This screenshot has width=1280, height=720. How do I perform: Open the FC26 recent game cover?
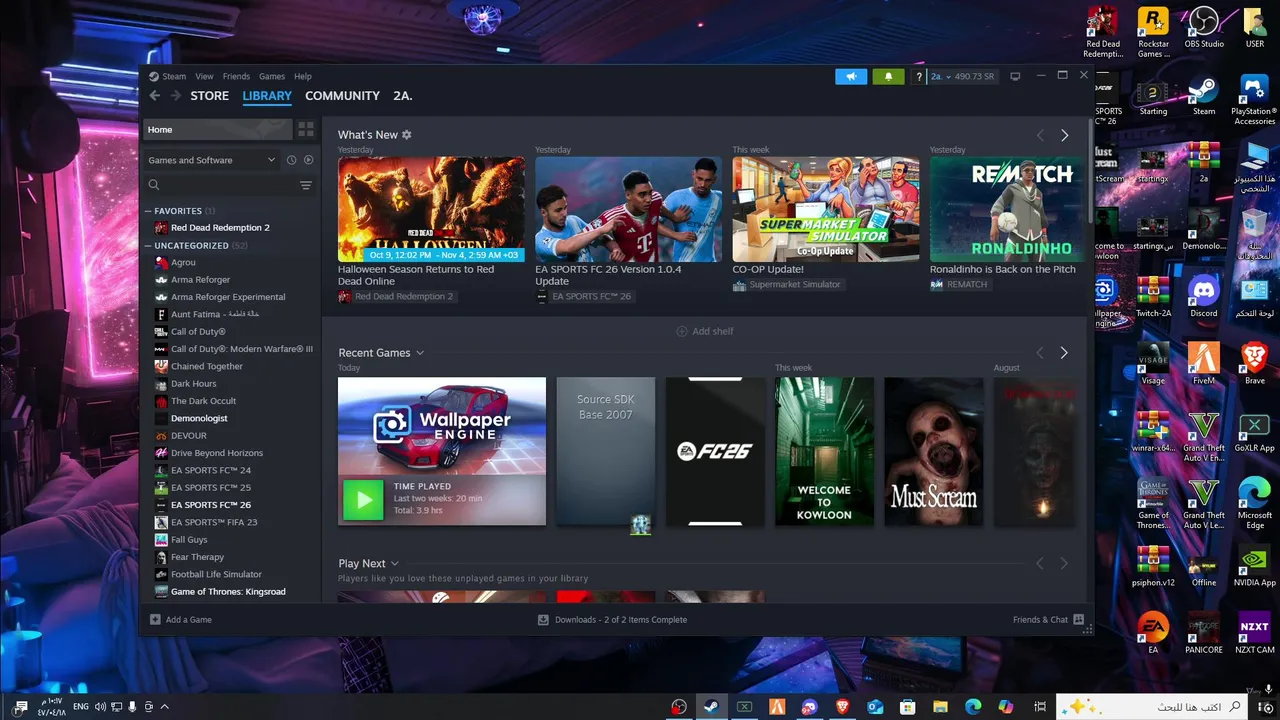coord(715,451)
